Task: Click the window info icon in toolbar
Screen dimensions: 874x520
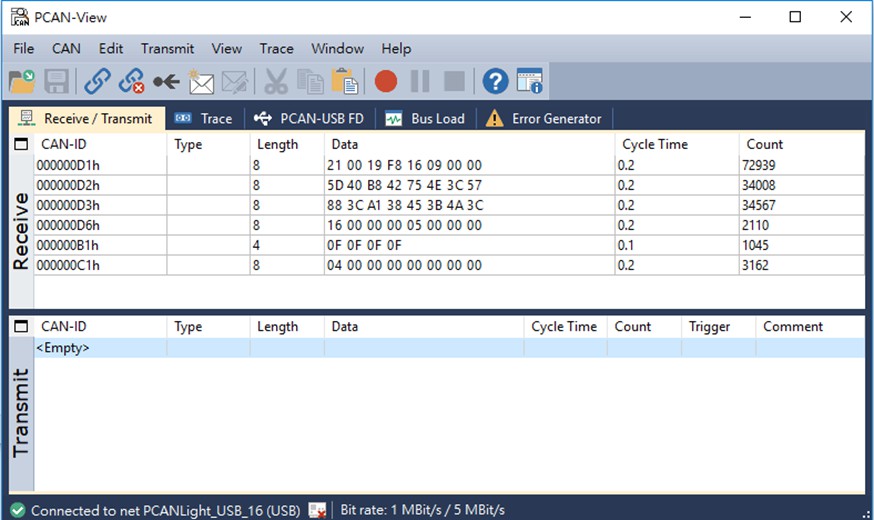Action: point(529,81)
